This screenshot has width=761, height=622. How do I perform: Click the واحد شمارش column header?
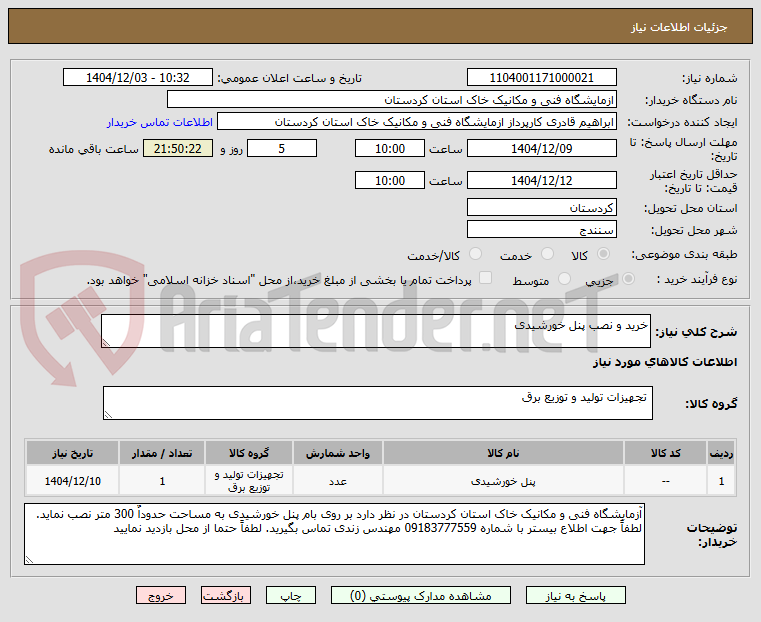click(338, 453)
